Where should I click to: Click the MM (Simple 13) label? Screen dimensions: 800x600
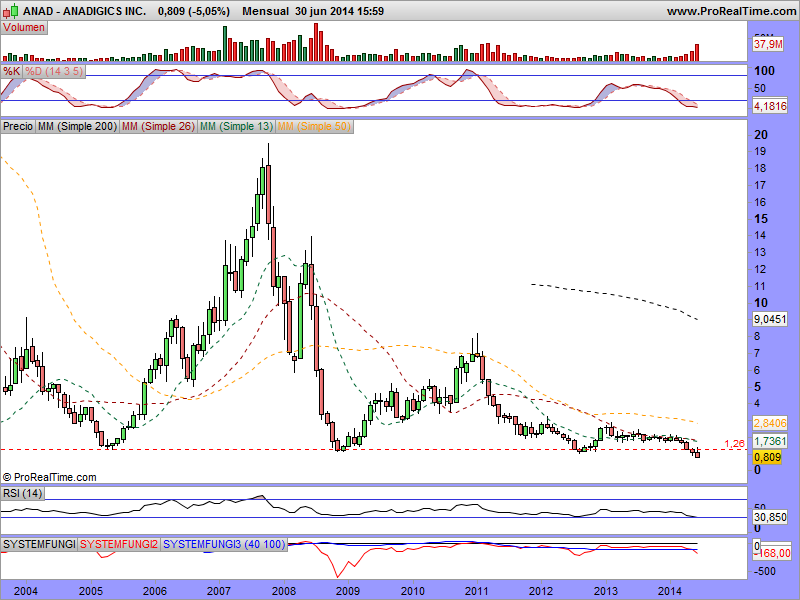coord(236,126)
